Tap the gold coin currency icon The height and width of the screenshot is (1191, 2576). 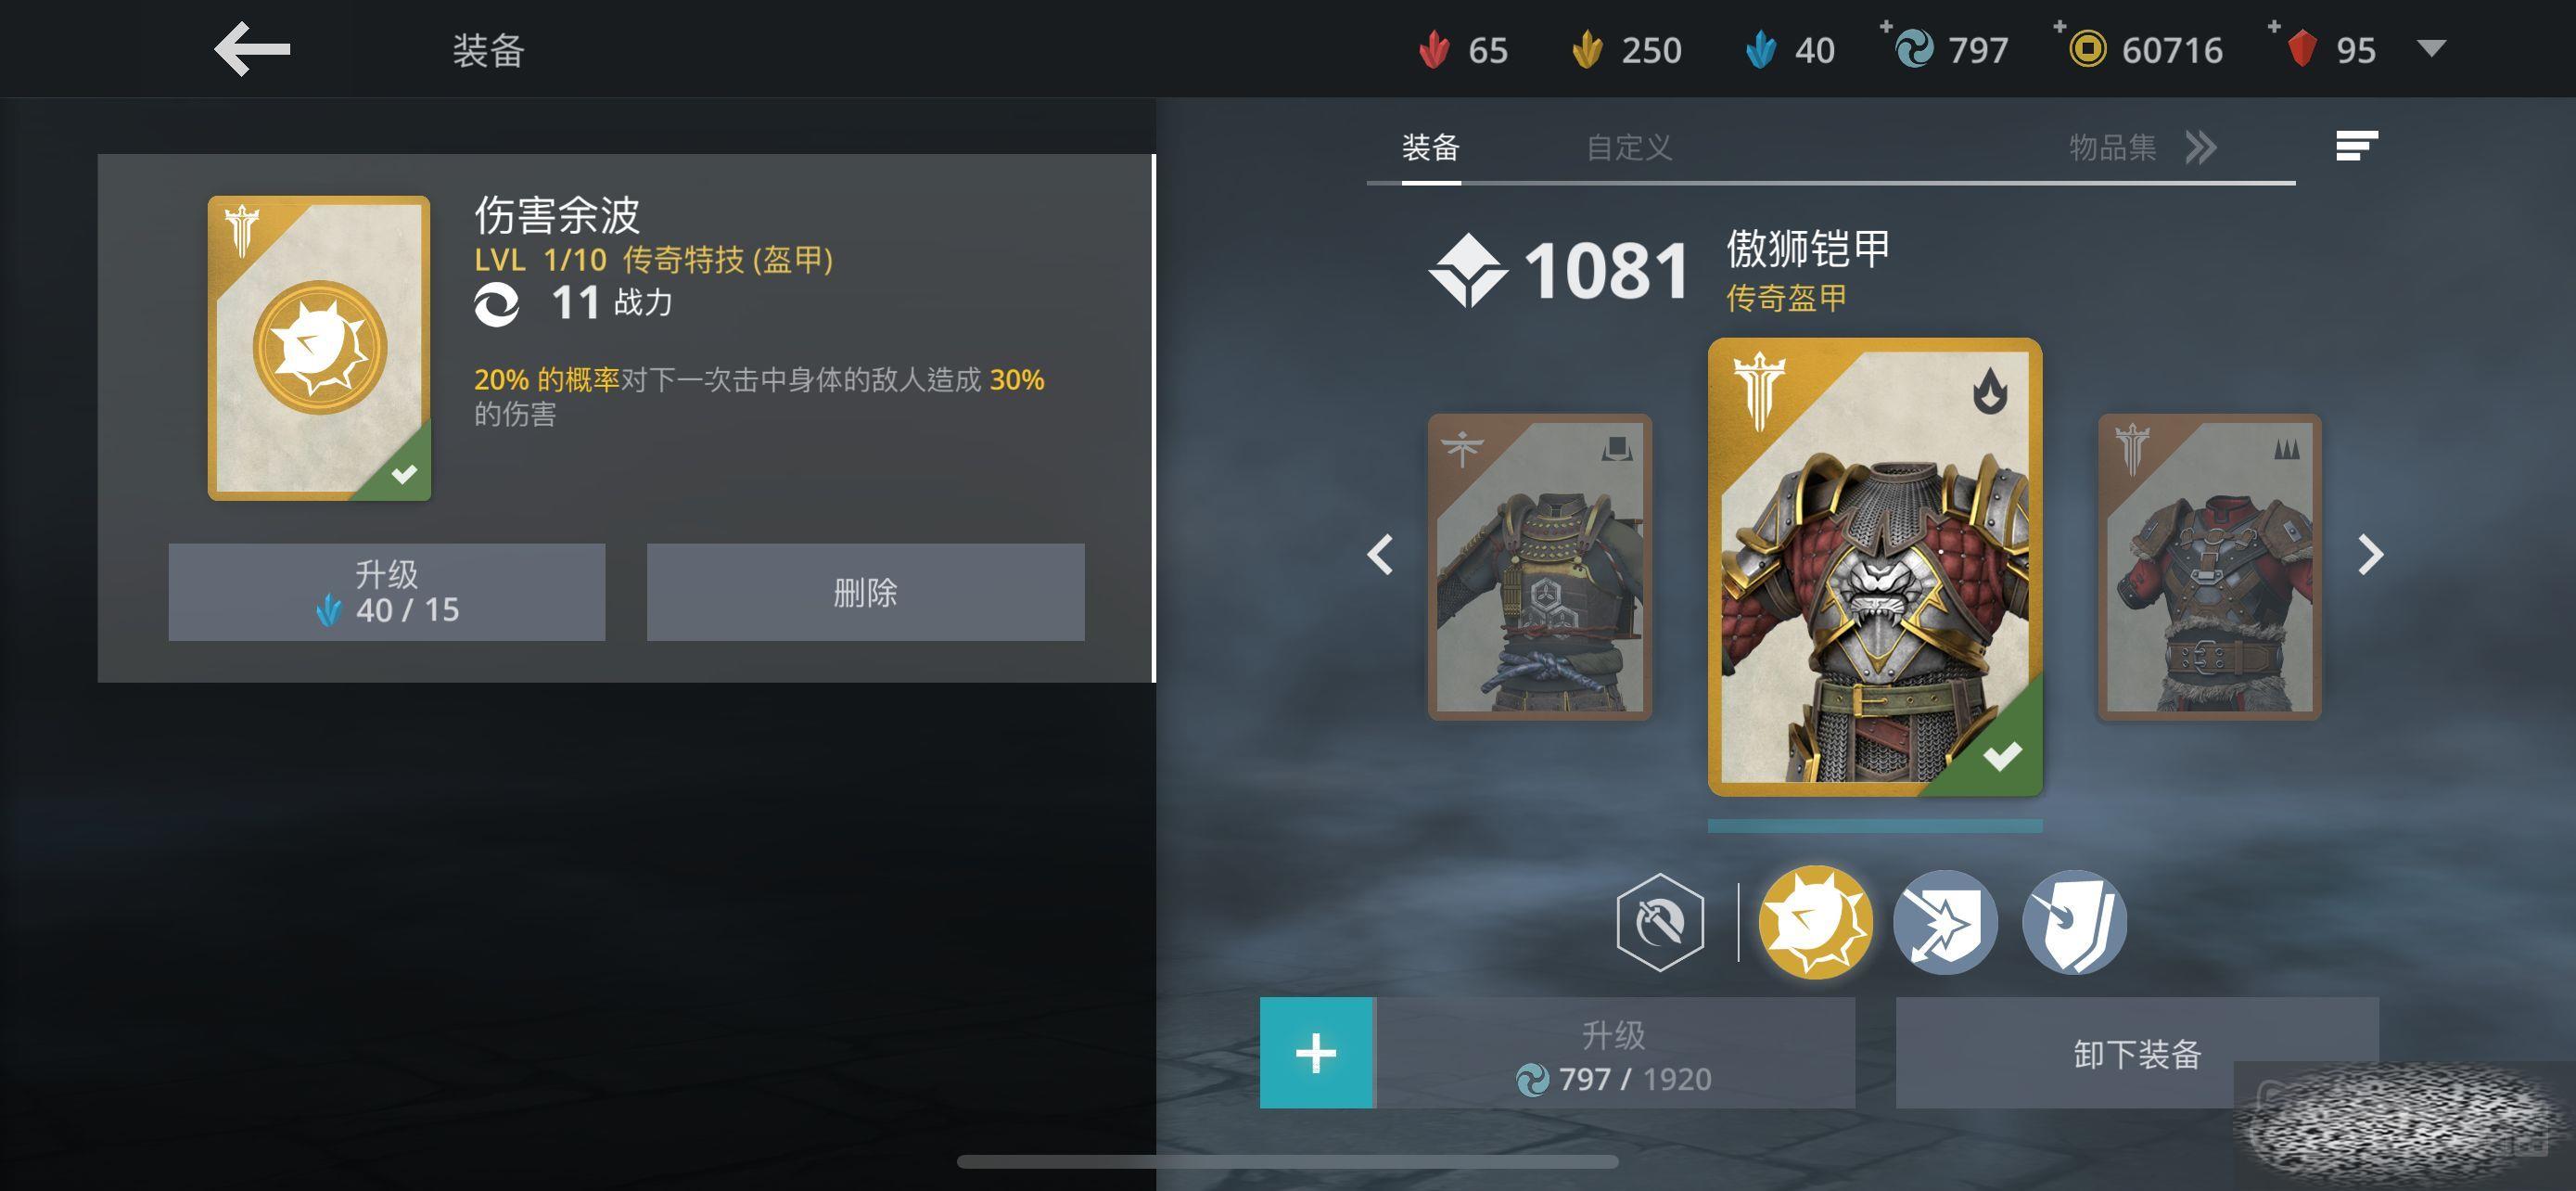click(2087, 49)
